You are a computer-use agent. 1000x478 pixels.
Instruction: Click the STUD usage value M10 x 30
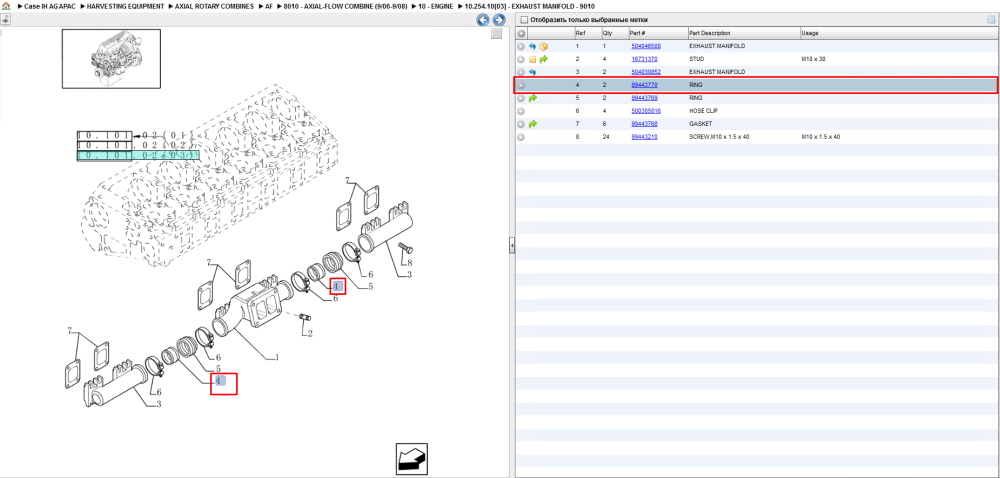(x=814, y=59)
